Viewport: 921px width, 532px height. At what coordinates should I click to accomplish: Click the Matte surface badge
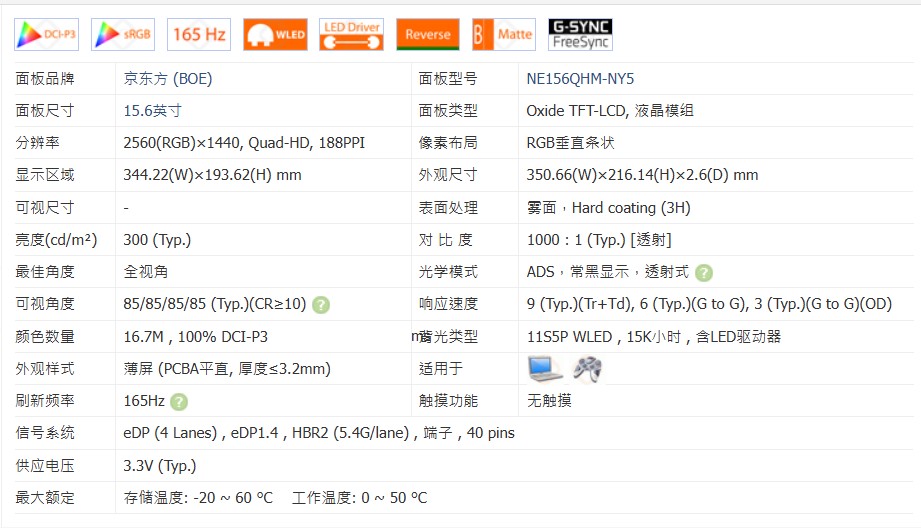(504, 35)
